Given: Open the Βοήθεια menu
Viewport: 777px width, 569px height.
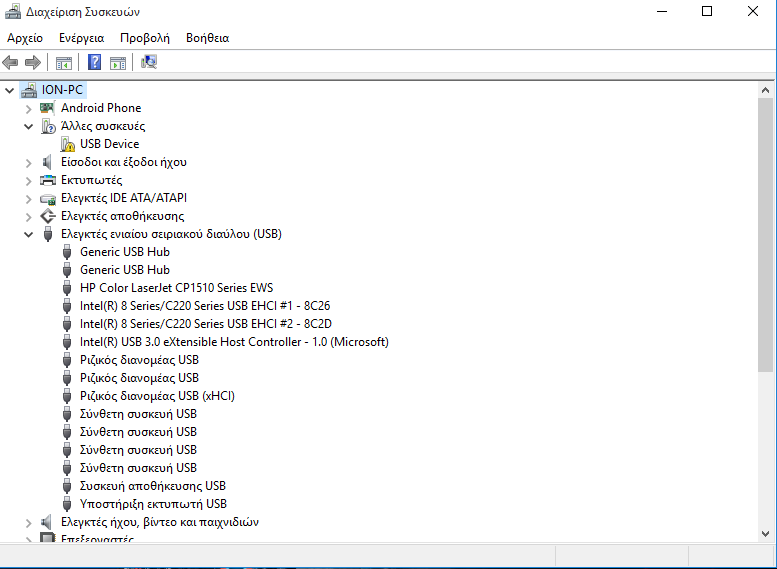Looking at the screenshot, I should click(x=207, y=38).
